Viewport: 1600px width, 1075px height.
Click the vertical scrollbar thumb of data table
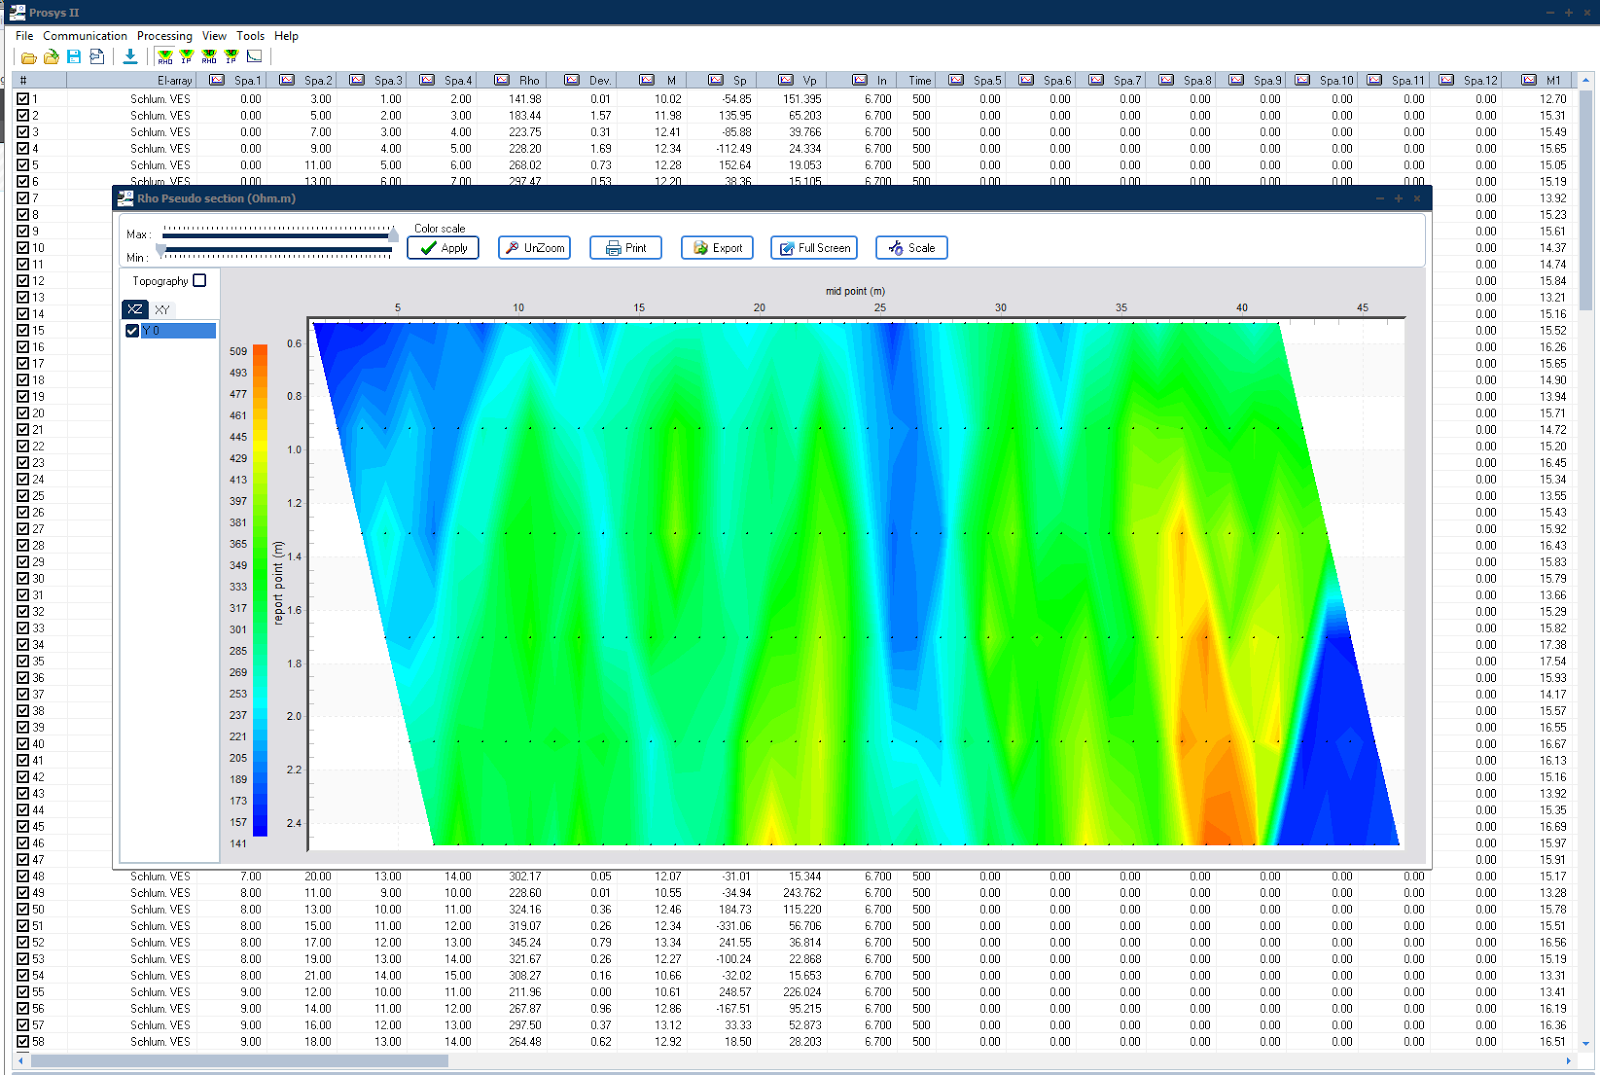[x=1586, y=200]
